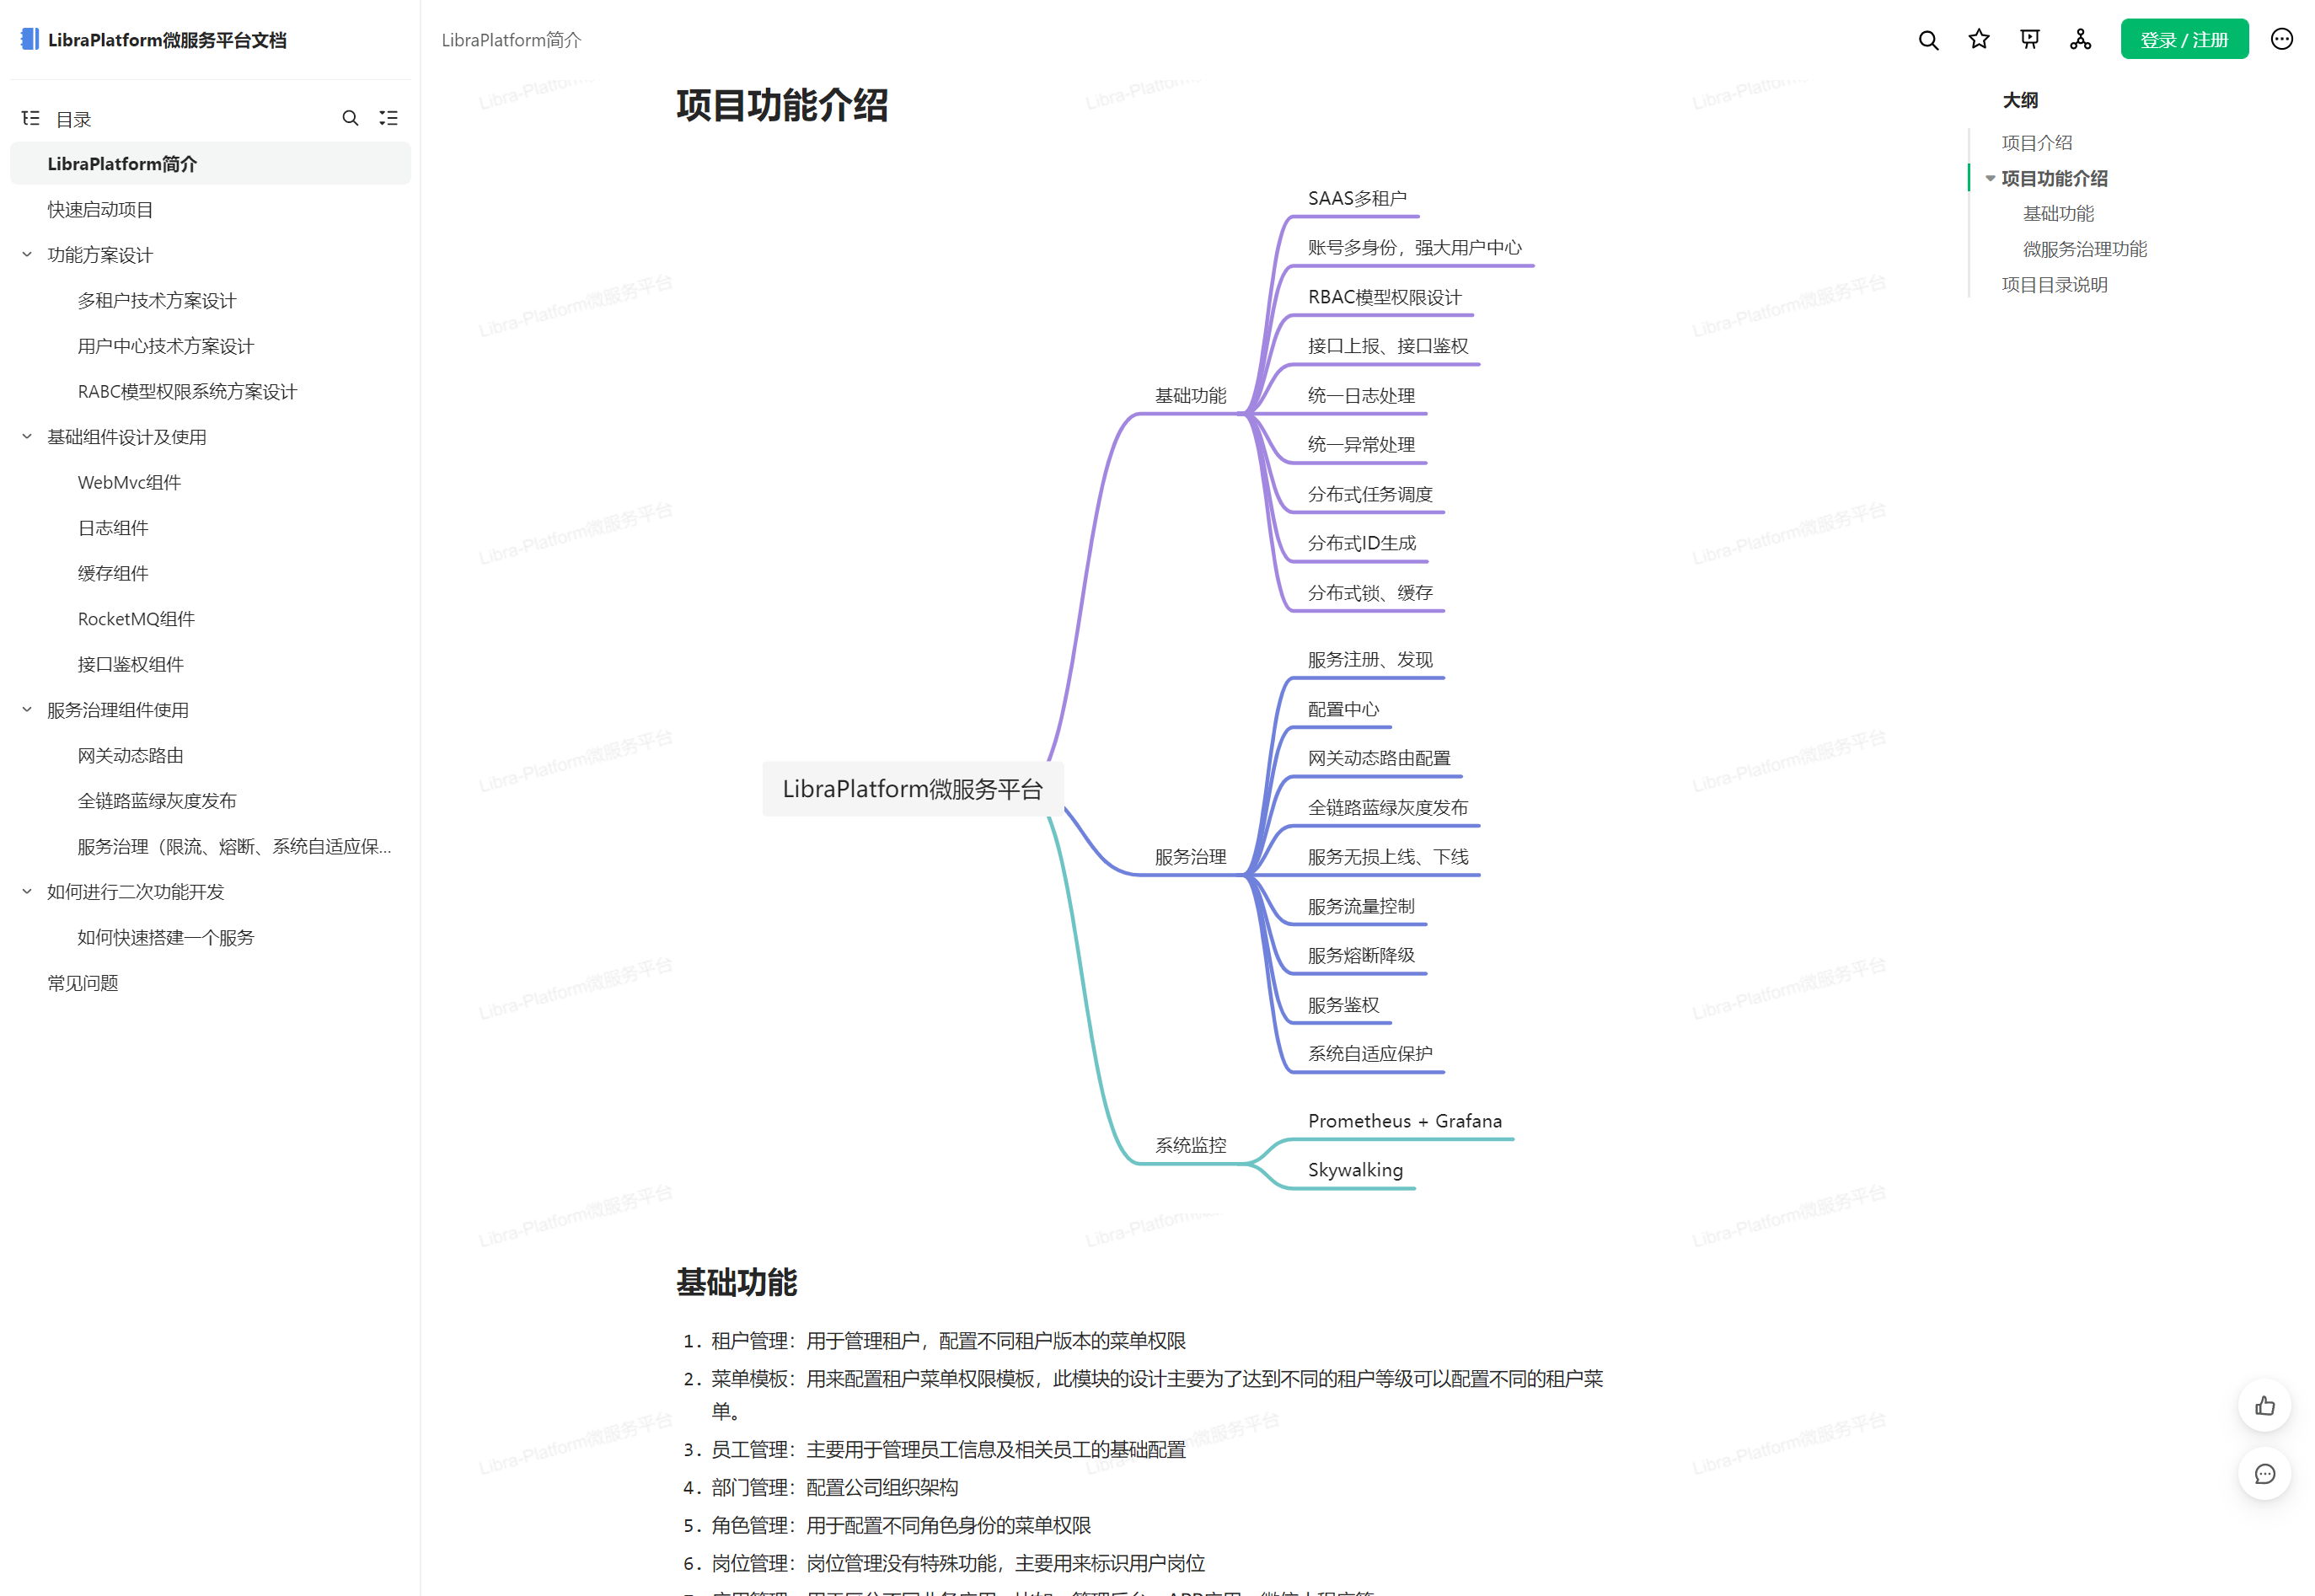Click the collapse-all catalog list icon

[x=388, y=118]
